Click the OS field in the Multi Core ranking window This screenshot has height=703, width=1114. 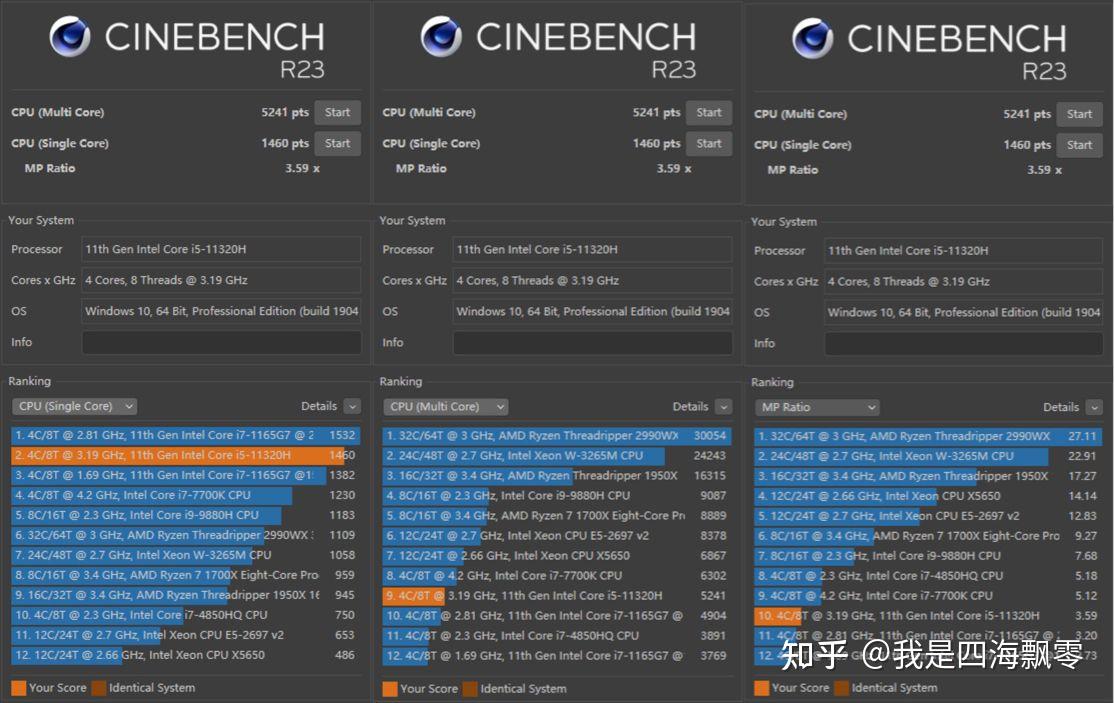point(593,312)
